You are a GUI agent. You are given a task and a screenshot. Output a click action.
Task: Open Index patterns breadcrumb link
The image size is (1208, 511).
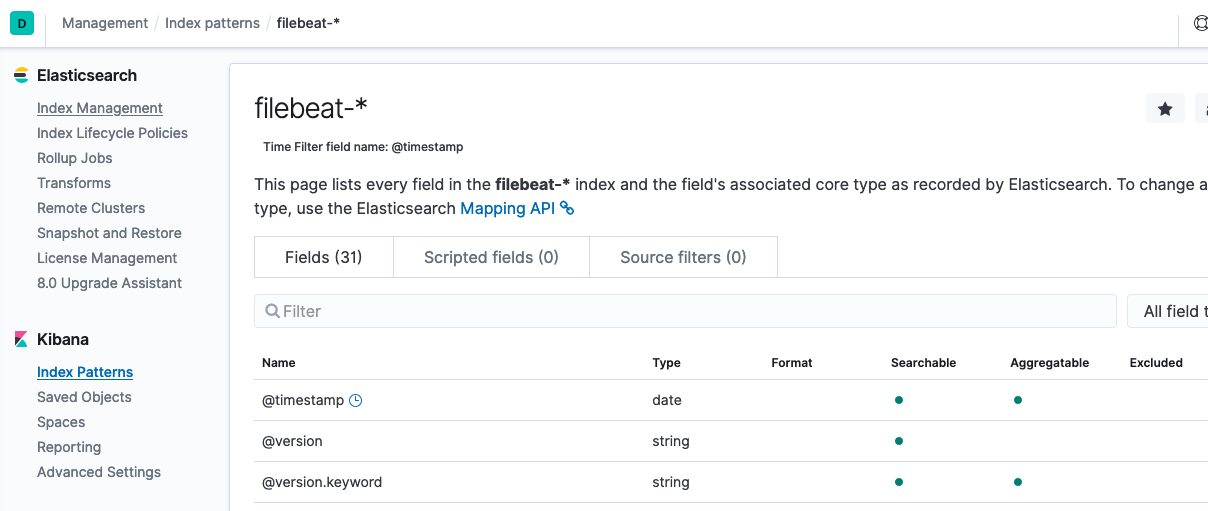tap(212, 23)
